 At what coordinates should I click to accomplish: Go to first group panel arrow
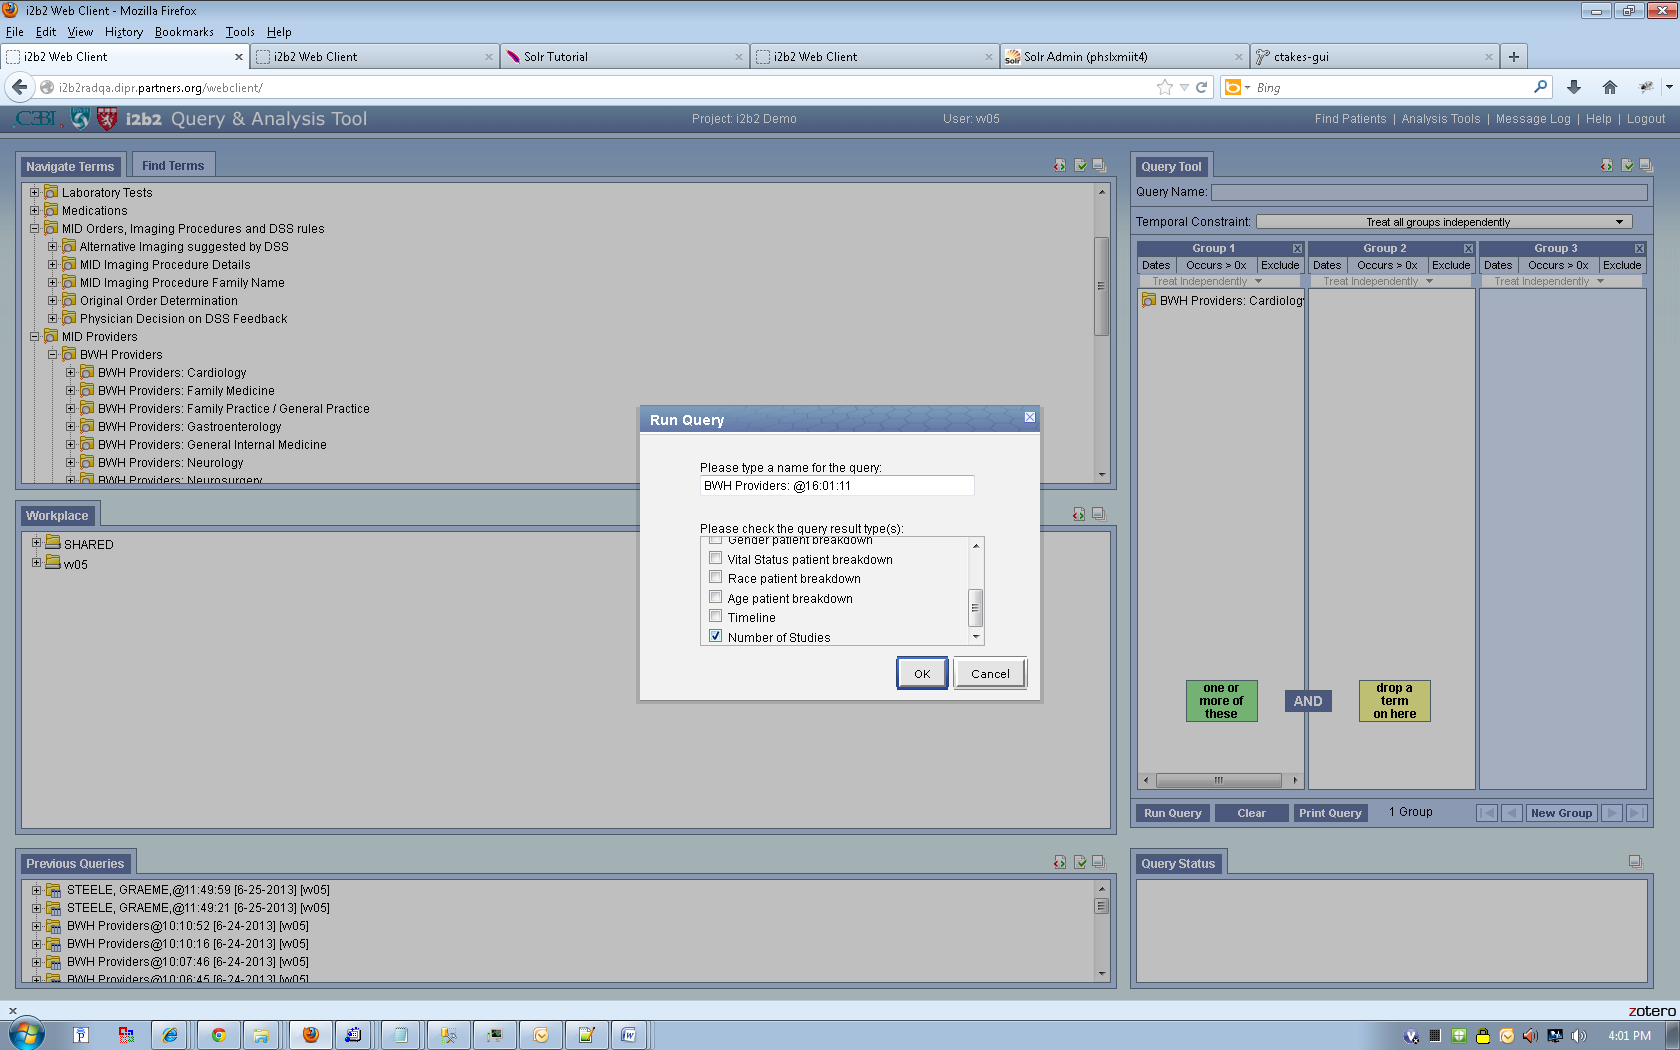coord(1487,813)
